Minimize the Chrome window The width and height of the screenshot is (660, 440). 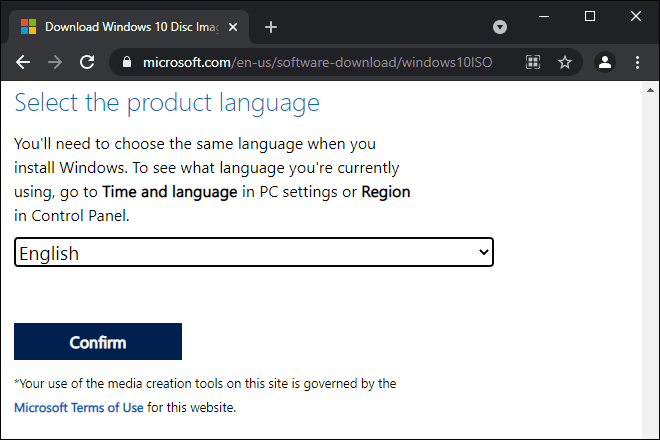click(x=544, y=16)
